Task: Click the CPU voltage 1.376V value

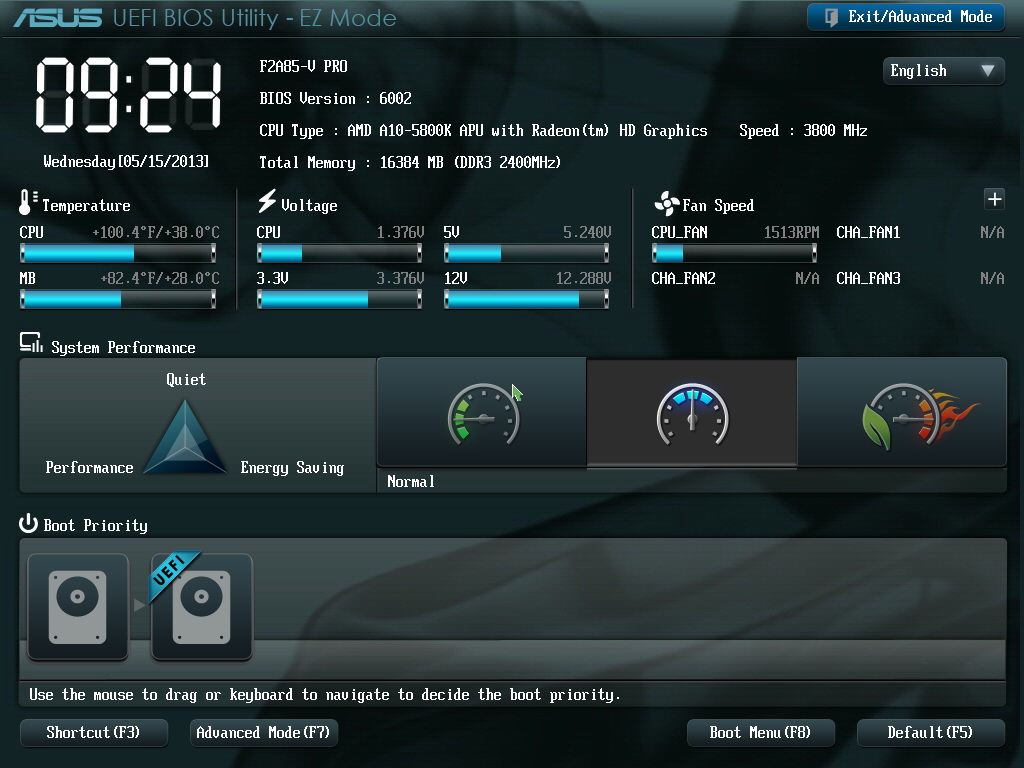Action: click(400, 232)
